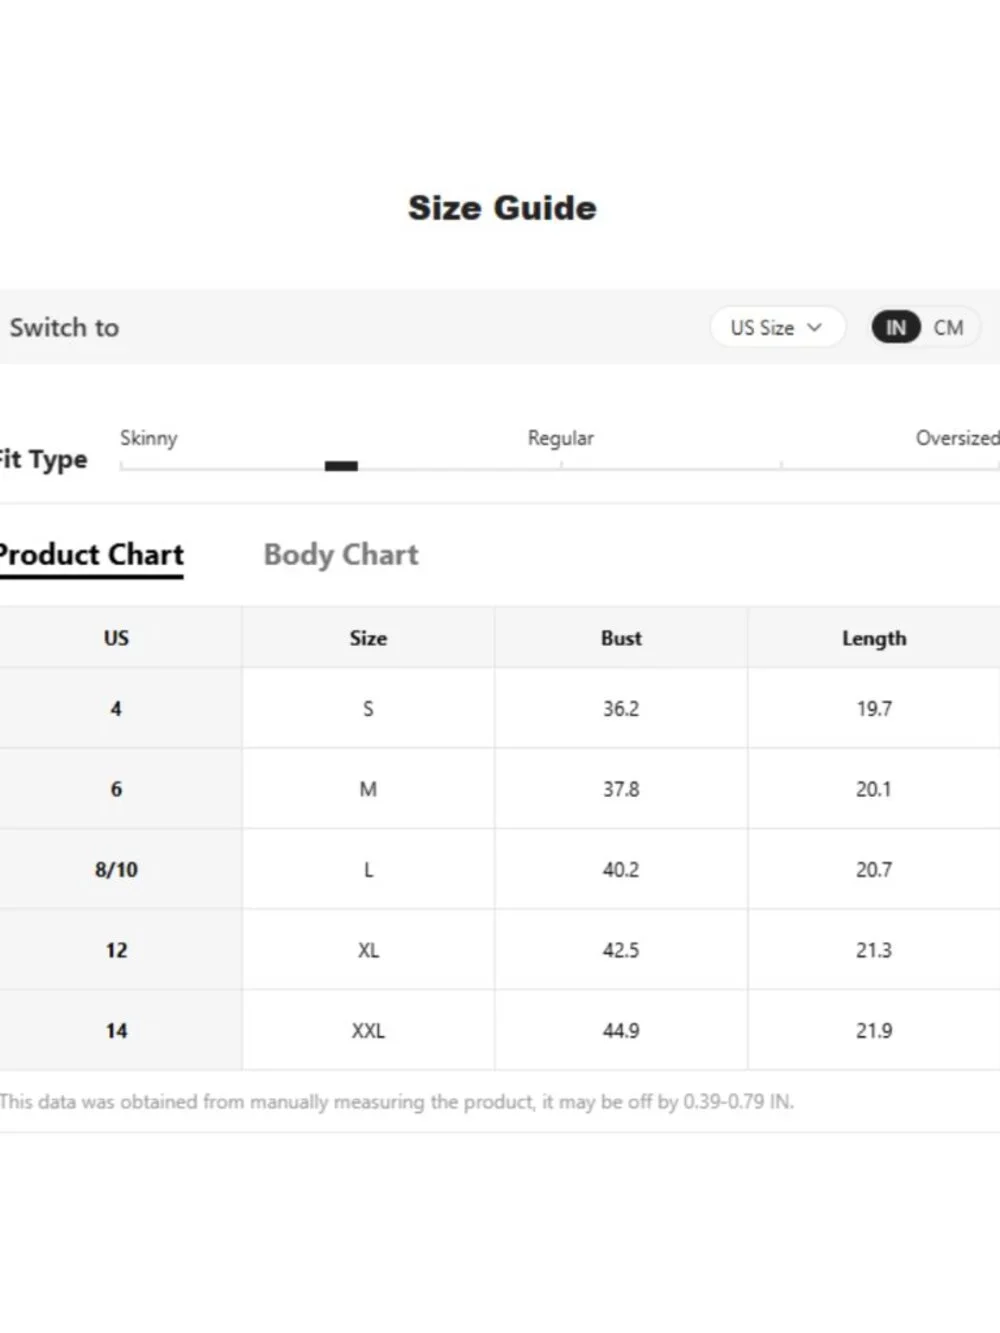The height and width of the screenshot is (1333, 1000).
Task: Click the Size column header
Action: 368,638
